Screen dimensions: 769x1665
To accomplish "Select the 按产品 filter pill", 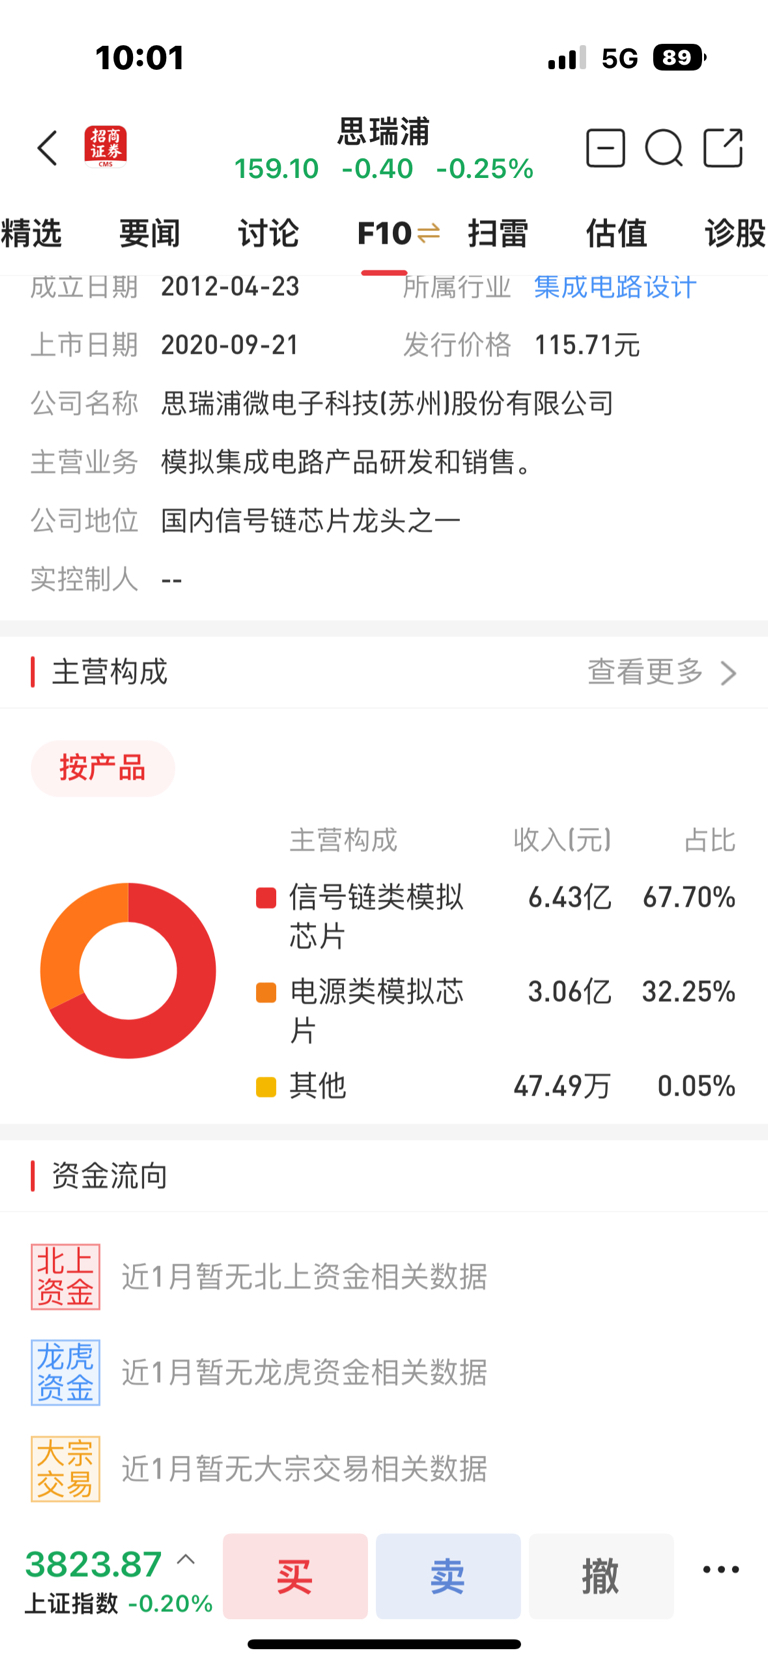I will 103,768.
